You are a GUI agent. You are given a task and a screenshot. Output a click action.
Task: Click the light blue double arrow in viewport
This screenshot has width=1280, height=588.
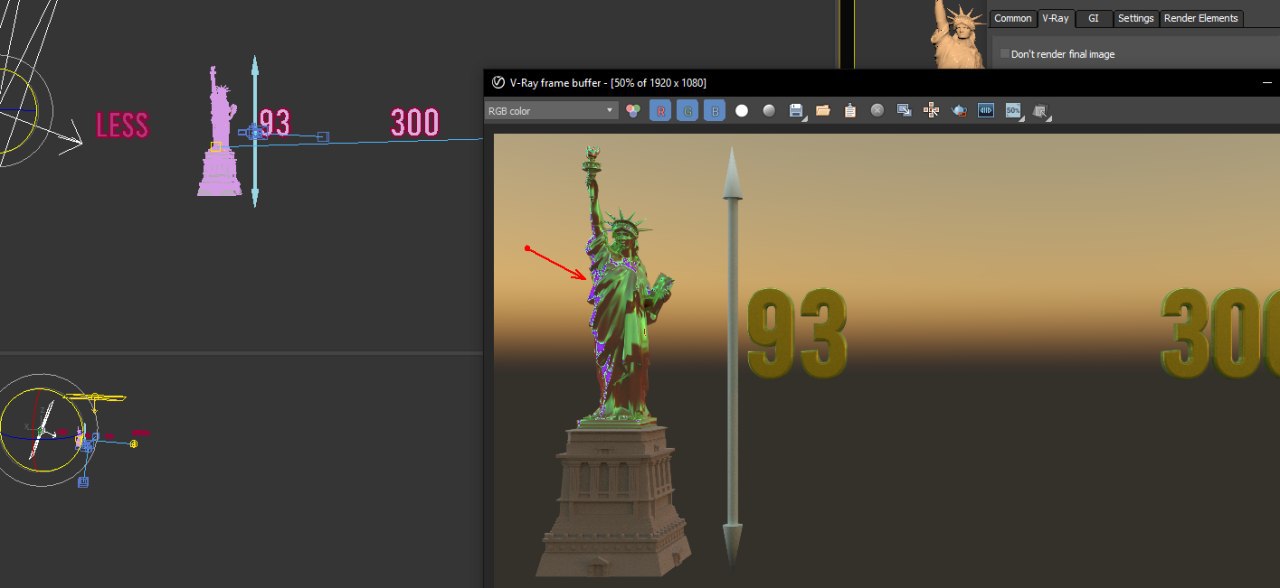[x=255, y=131]
